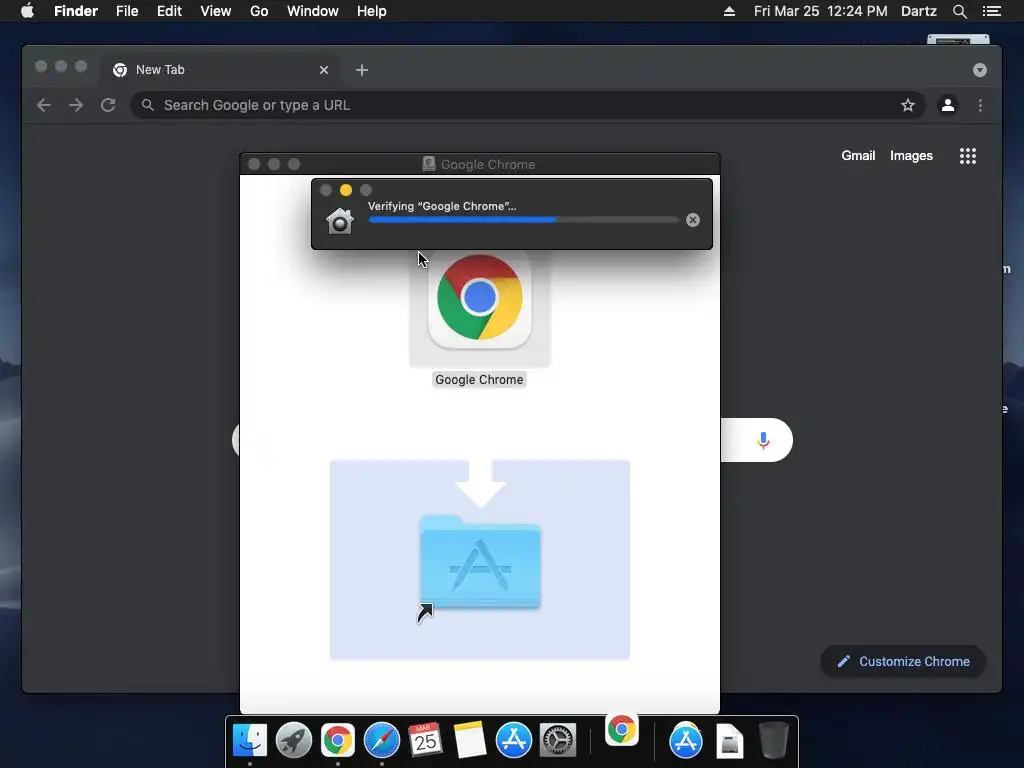1024x768 pixels.
Task: Bookmark this tab with star icon
Action: tap(908, 105)
